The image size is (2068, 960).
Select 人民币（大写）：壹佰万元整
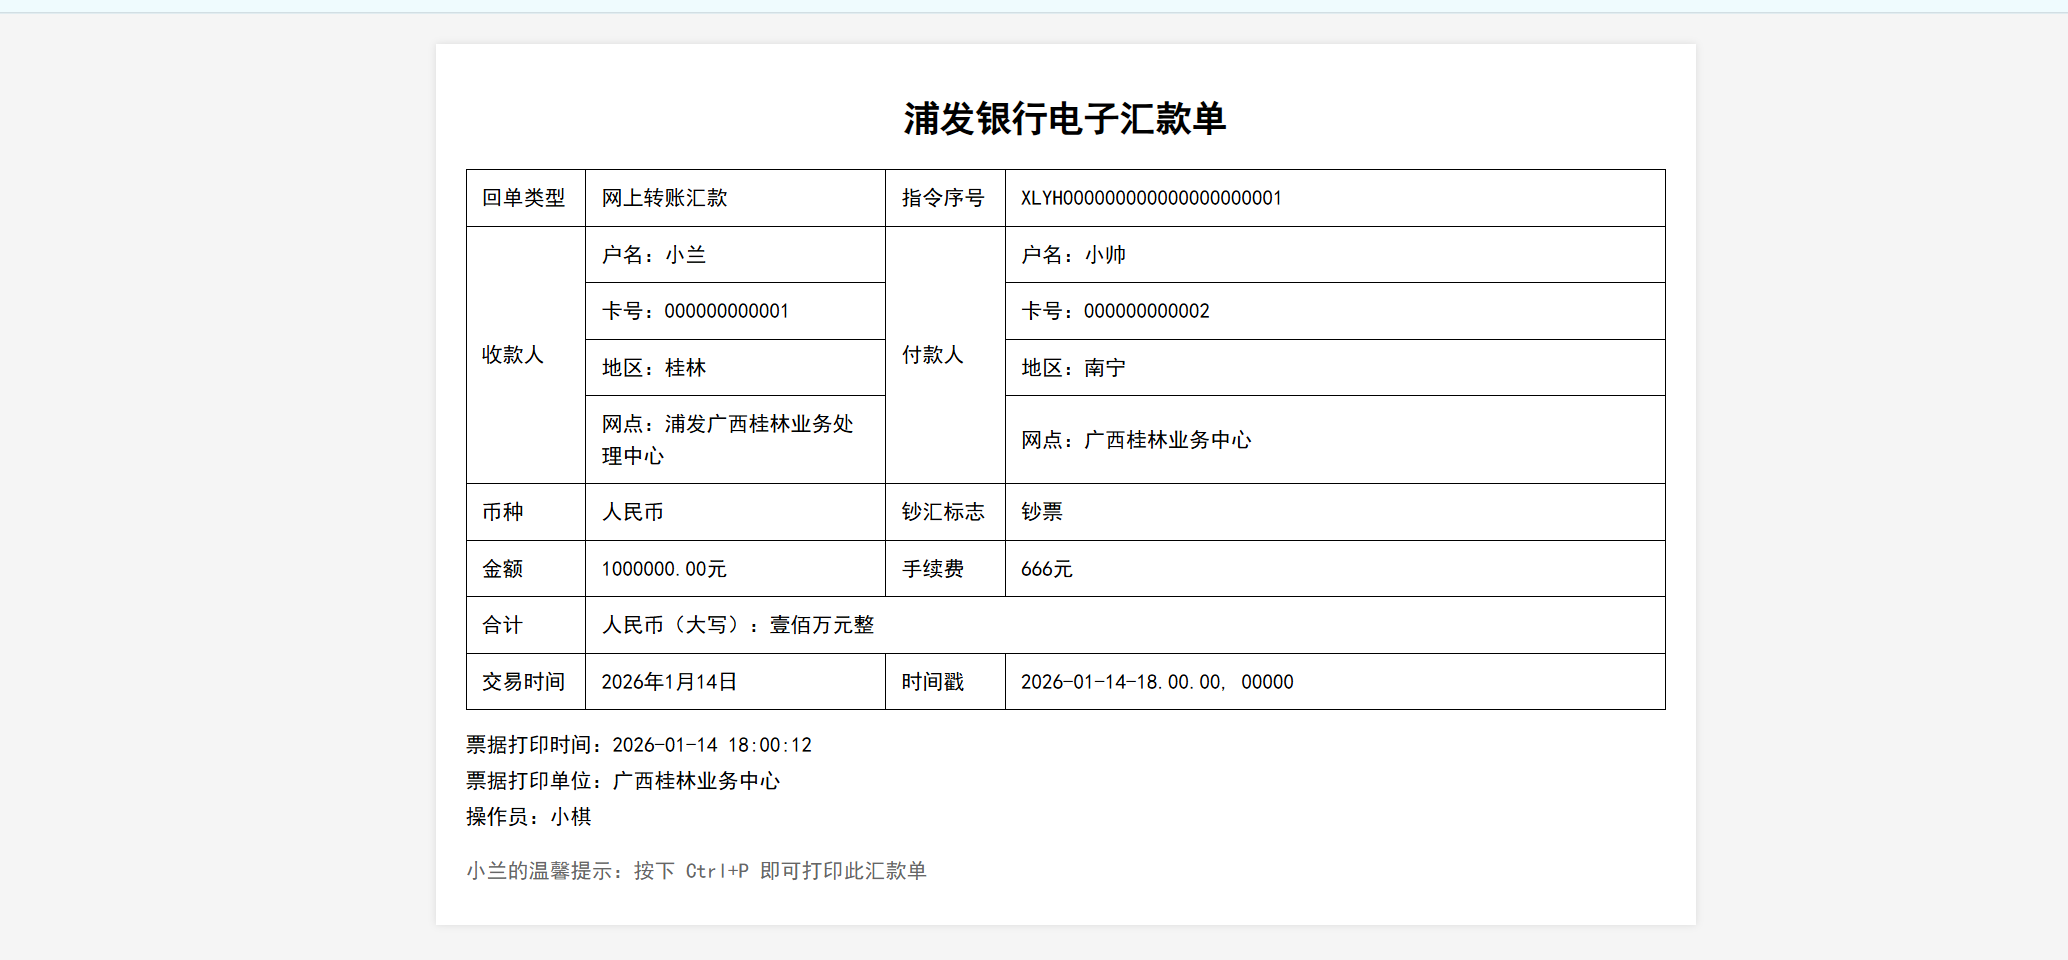pyautogui.click(x=1126, y=625)
